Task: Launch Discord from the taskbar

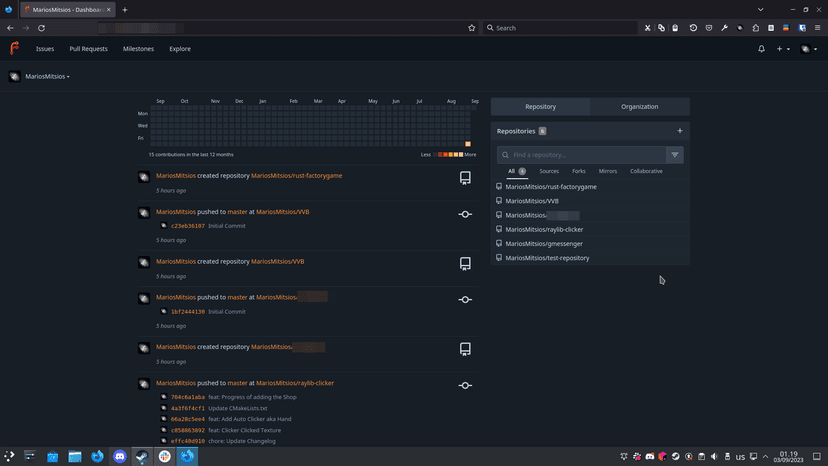Action: 120,456
